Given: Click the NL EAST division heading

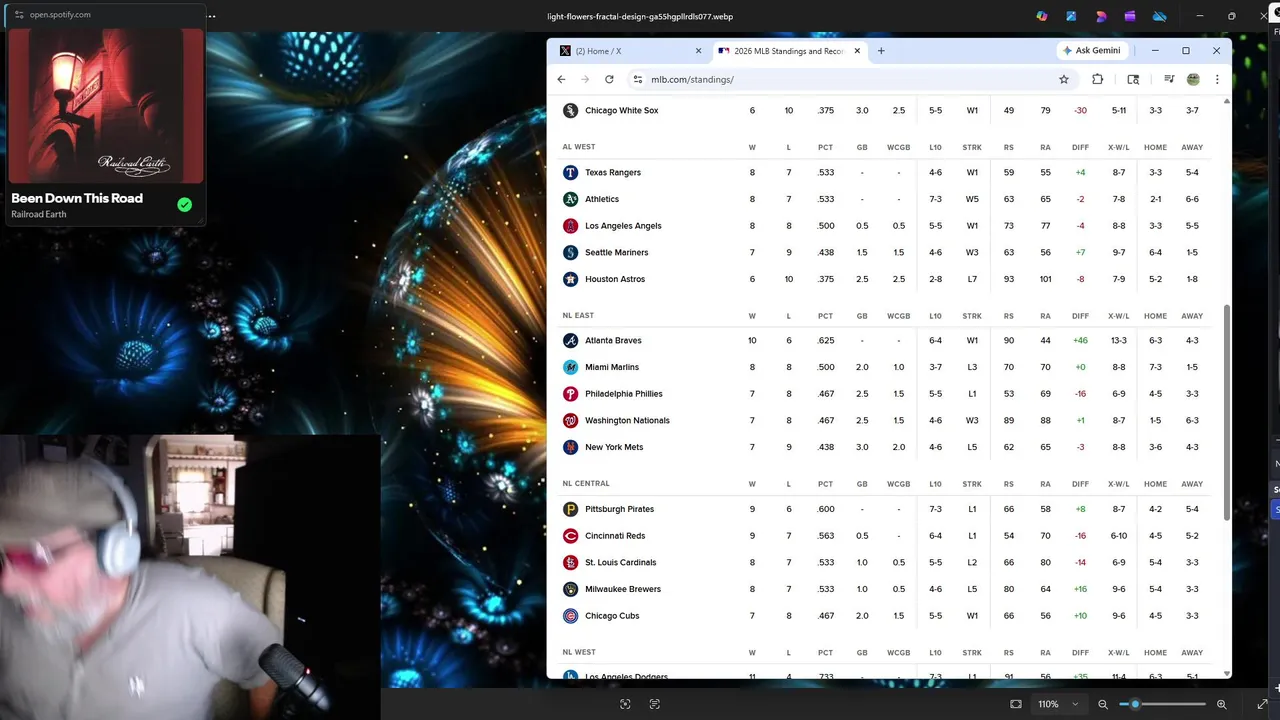Looking at the screenshot, I should [x=578, y=315].
